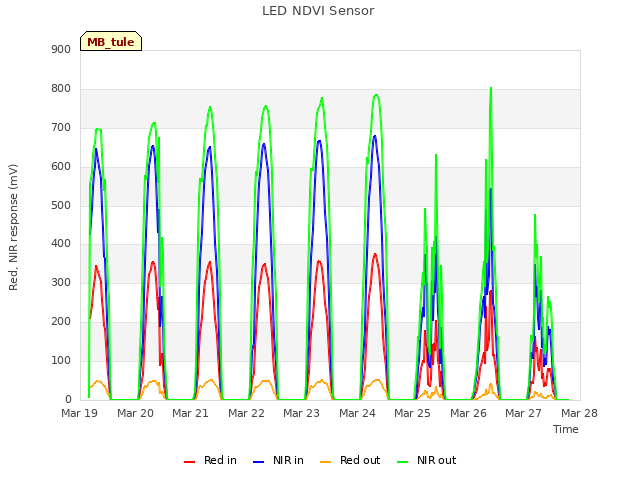Click the Red in peak on Mar 23
640x480 pixels.
[x=319, y=261]
